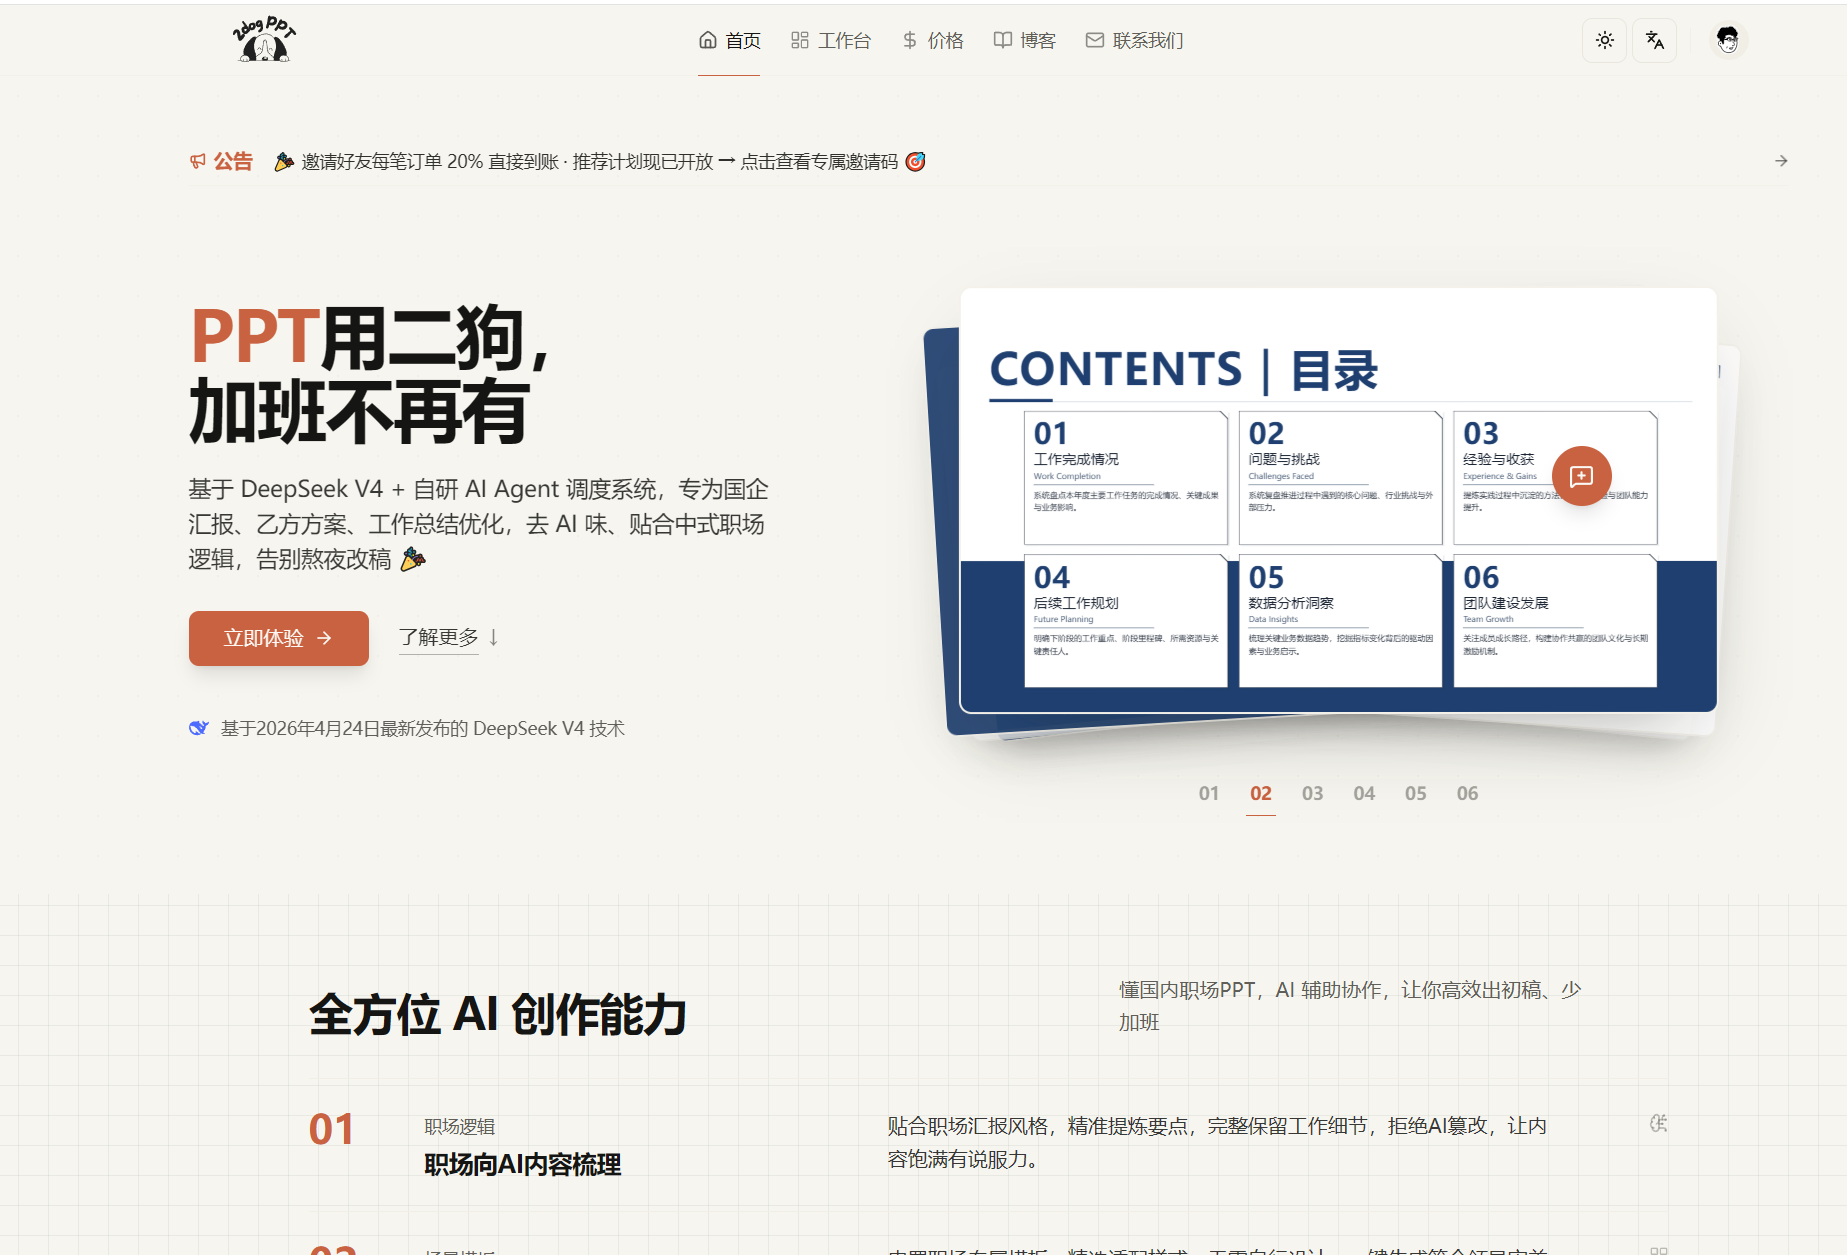Click the 06 团队建设发展 card
The height and width of the screenshot is (1255, 1847).
(1555, 621)
